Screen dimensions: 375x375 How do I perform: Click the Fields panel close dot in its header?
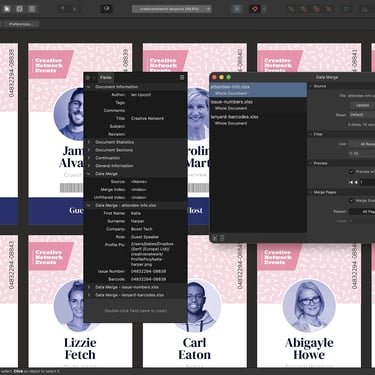(88, 78)
